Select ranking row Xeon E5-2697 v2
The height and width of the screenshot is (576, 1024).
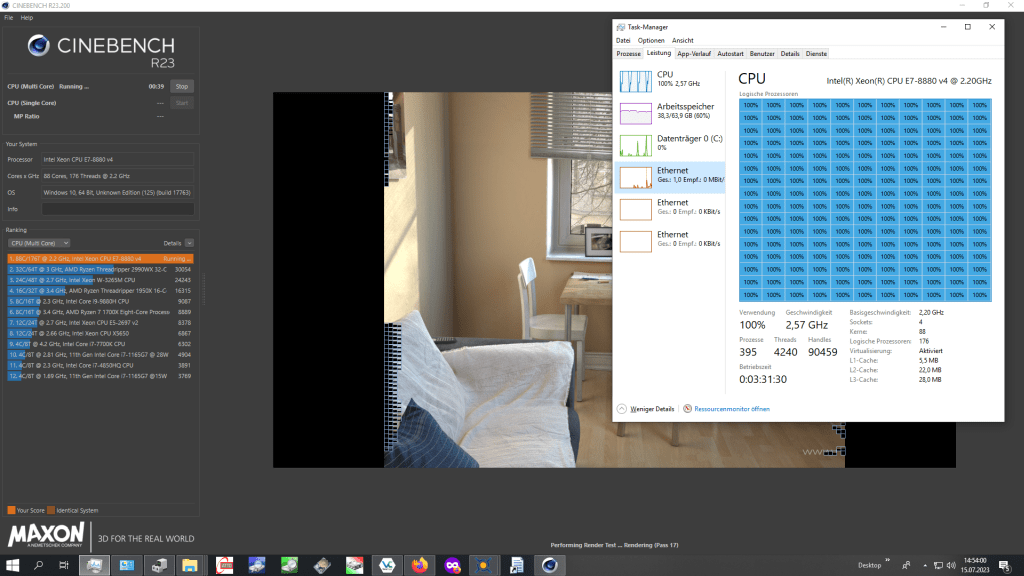click(100, 323)
